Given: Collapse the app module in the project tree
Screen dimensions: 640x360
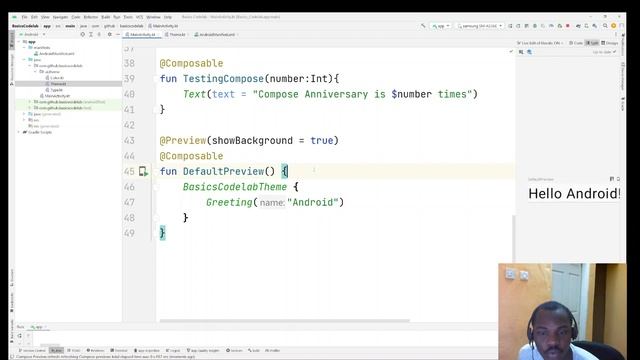Looking at the screenshot, I should (19, 42).
